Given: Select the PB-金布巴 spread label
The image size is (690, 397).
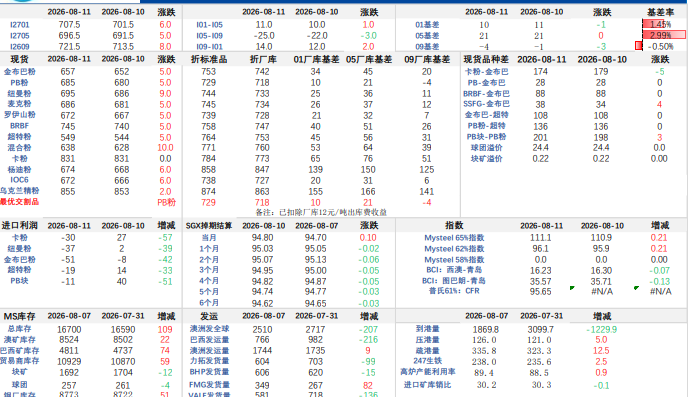Looking at the screenshot, I should click(x=486, y=82).
